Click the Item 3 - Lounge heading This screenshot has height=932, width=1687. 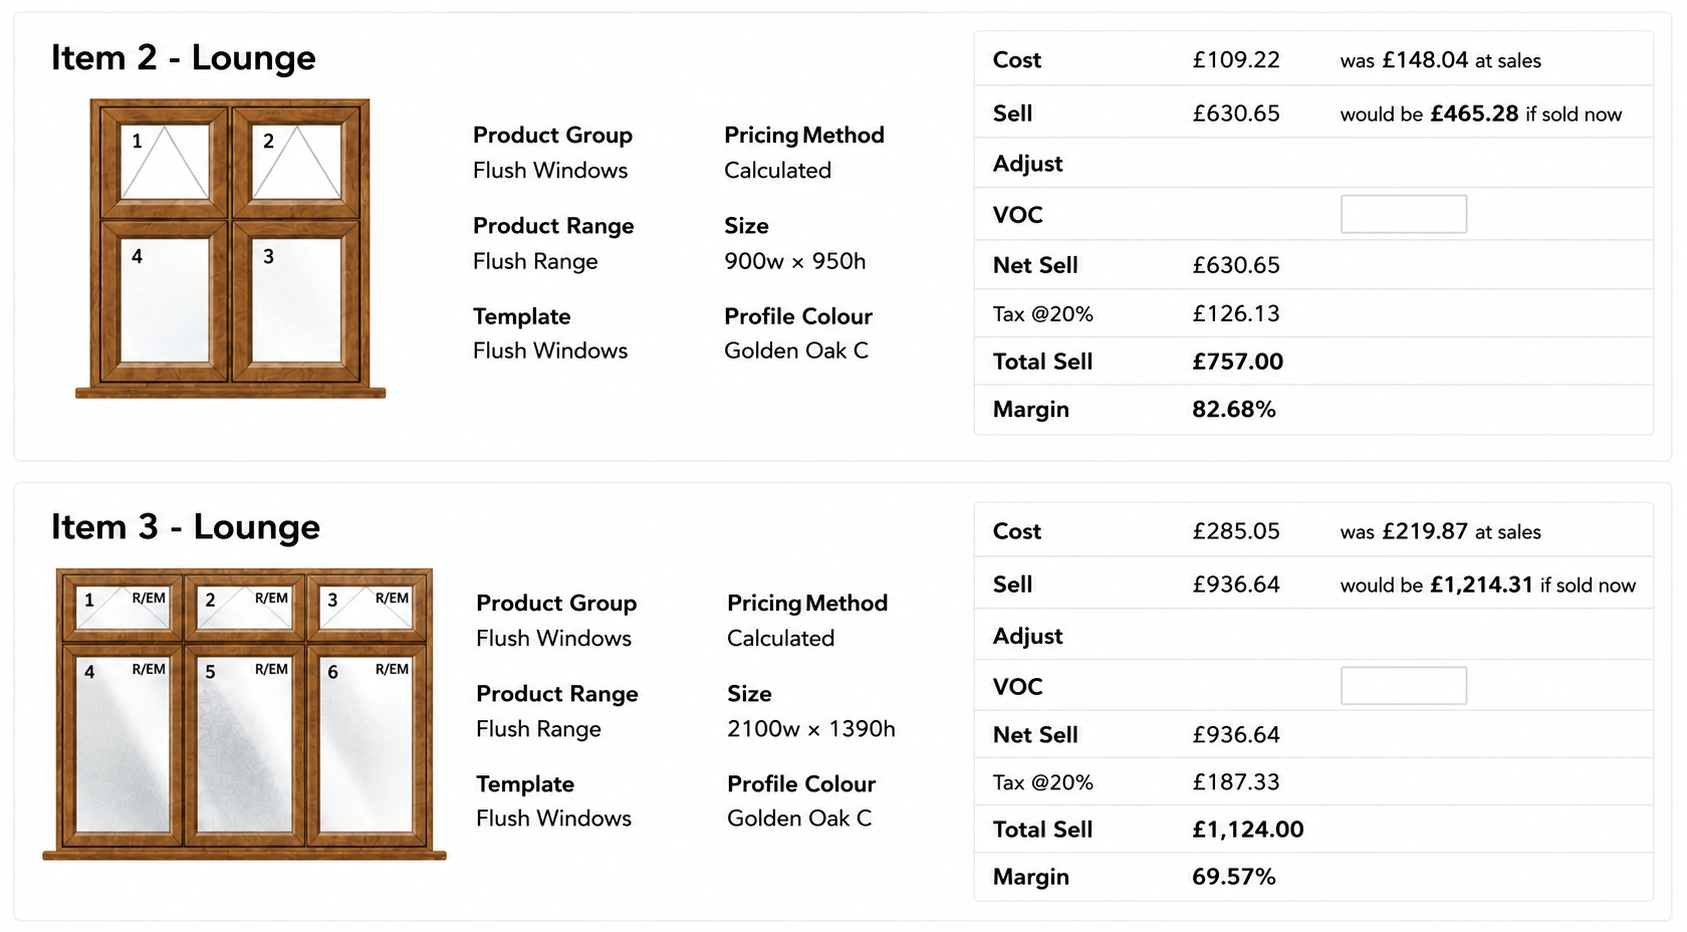(x=186, y=527)
